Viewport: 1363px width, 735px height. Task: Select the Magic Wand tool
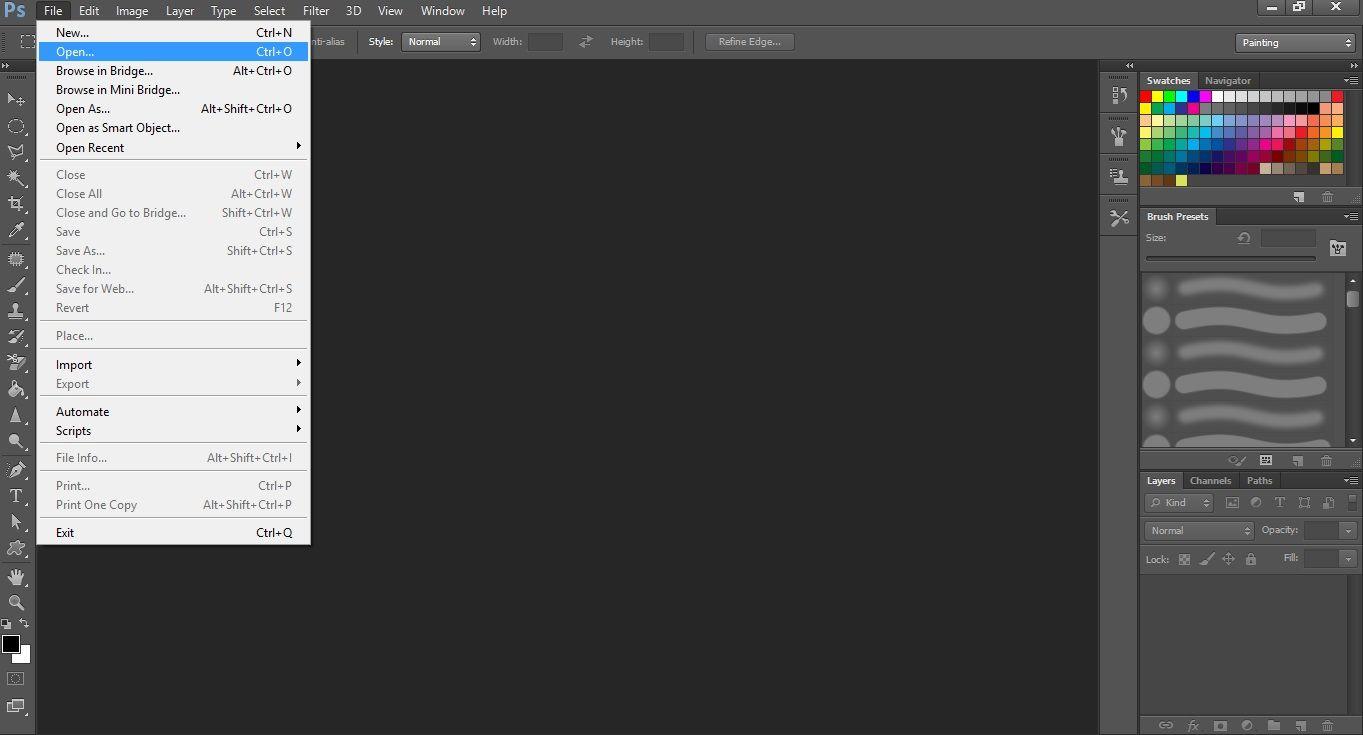(16, 178)
